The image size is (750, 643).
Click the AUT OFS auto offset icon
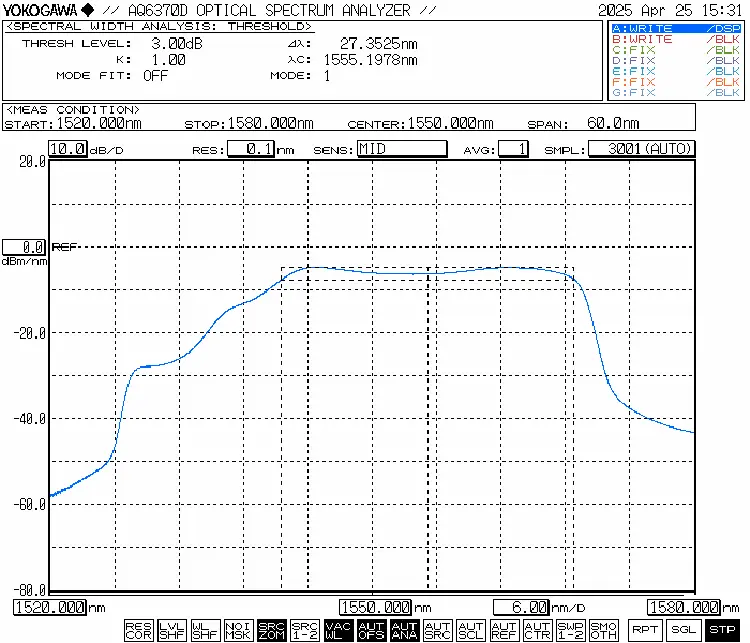tap(371, 630)
